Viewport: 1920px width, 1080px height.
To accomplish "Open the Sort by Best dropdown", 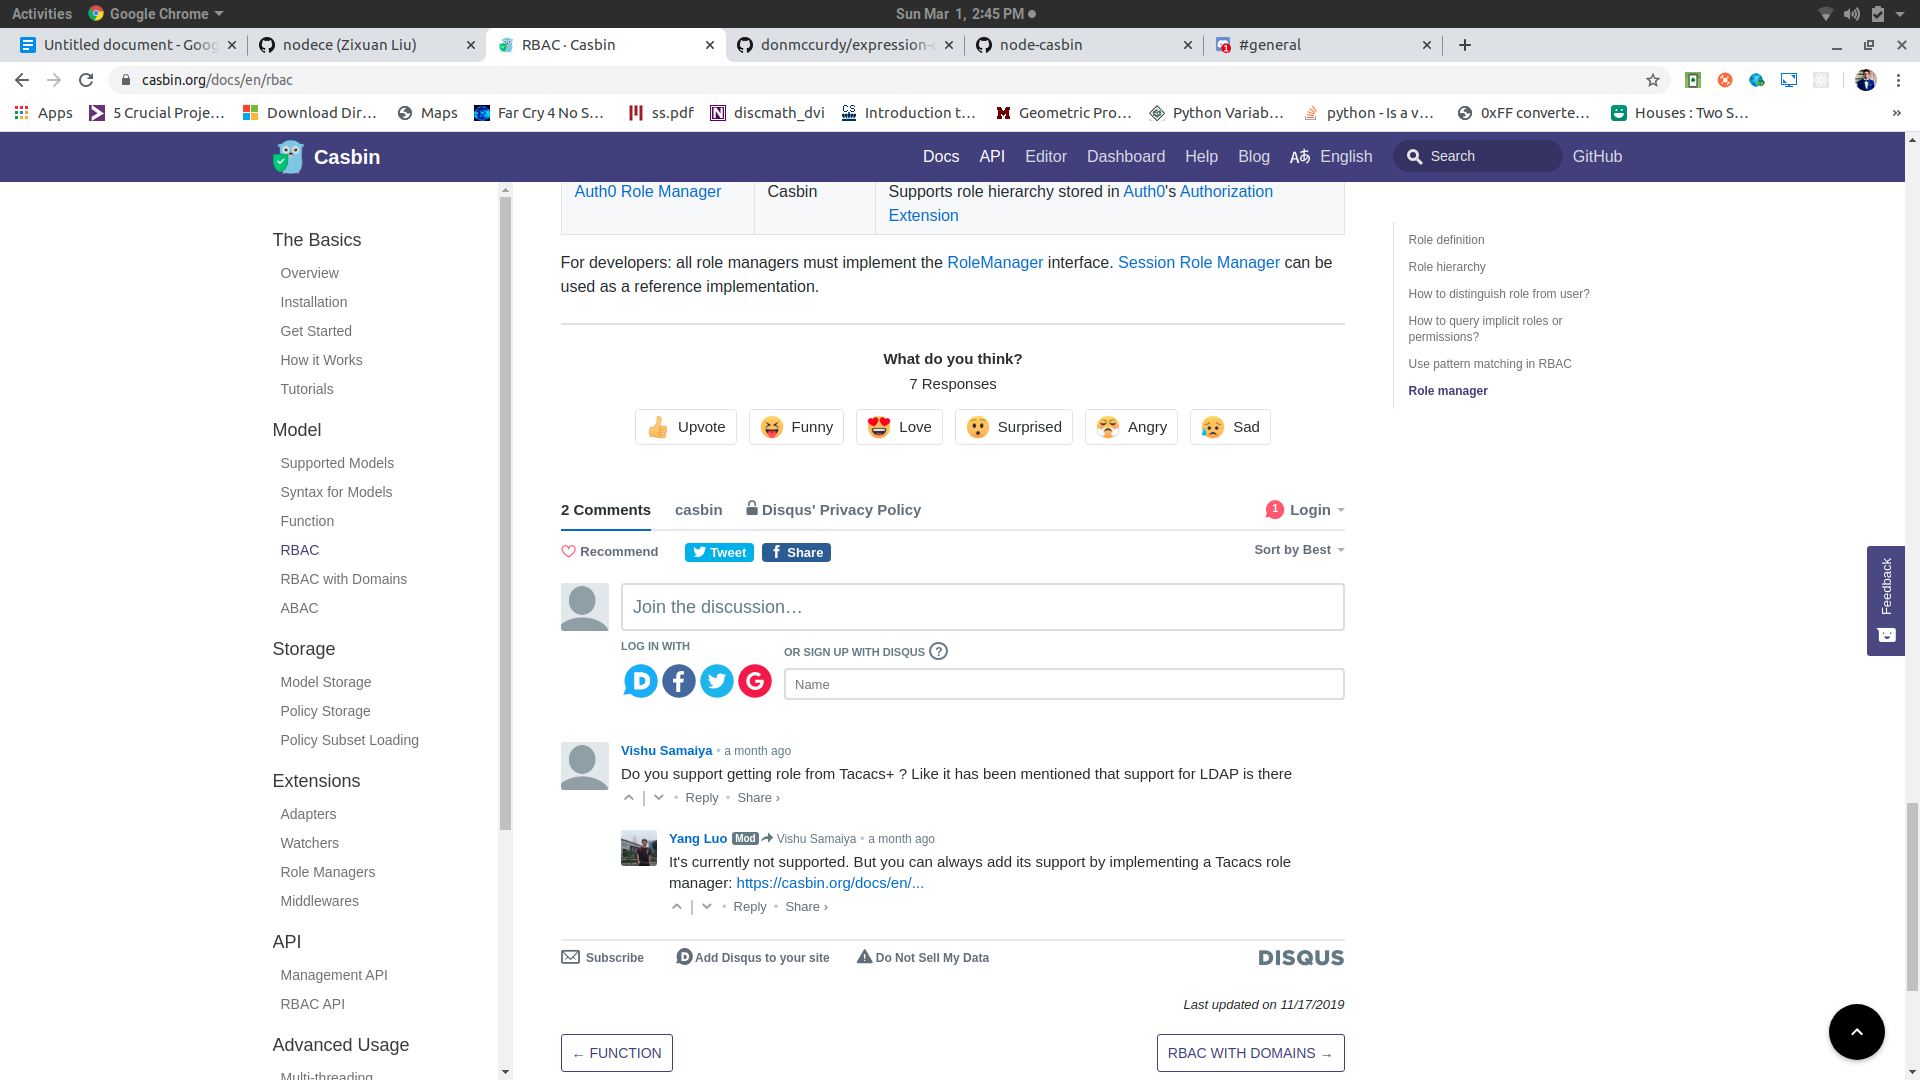I will [1299, 550].
